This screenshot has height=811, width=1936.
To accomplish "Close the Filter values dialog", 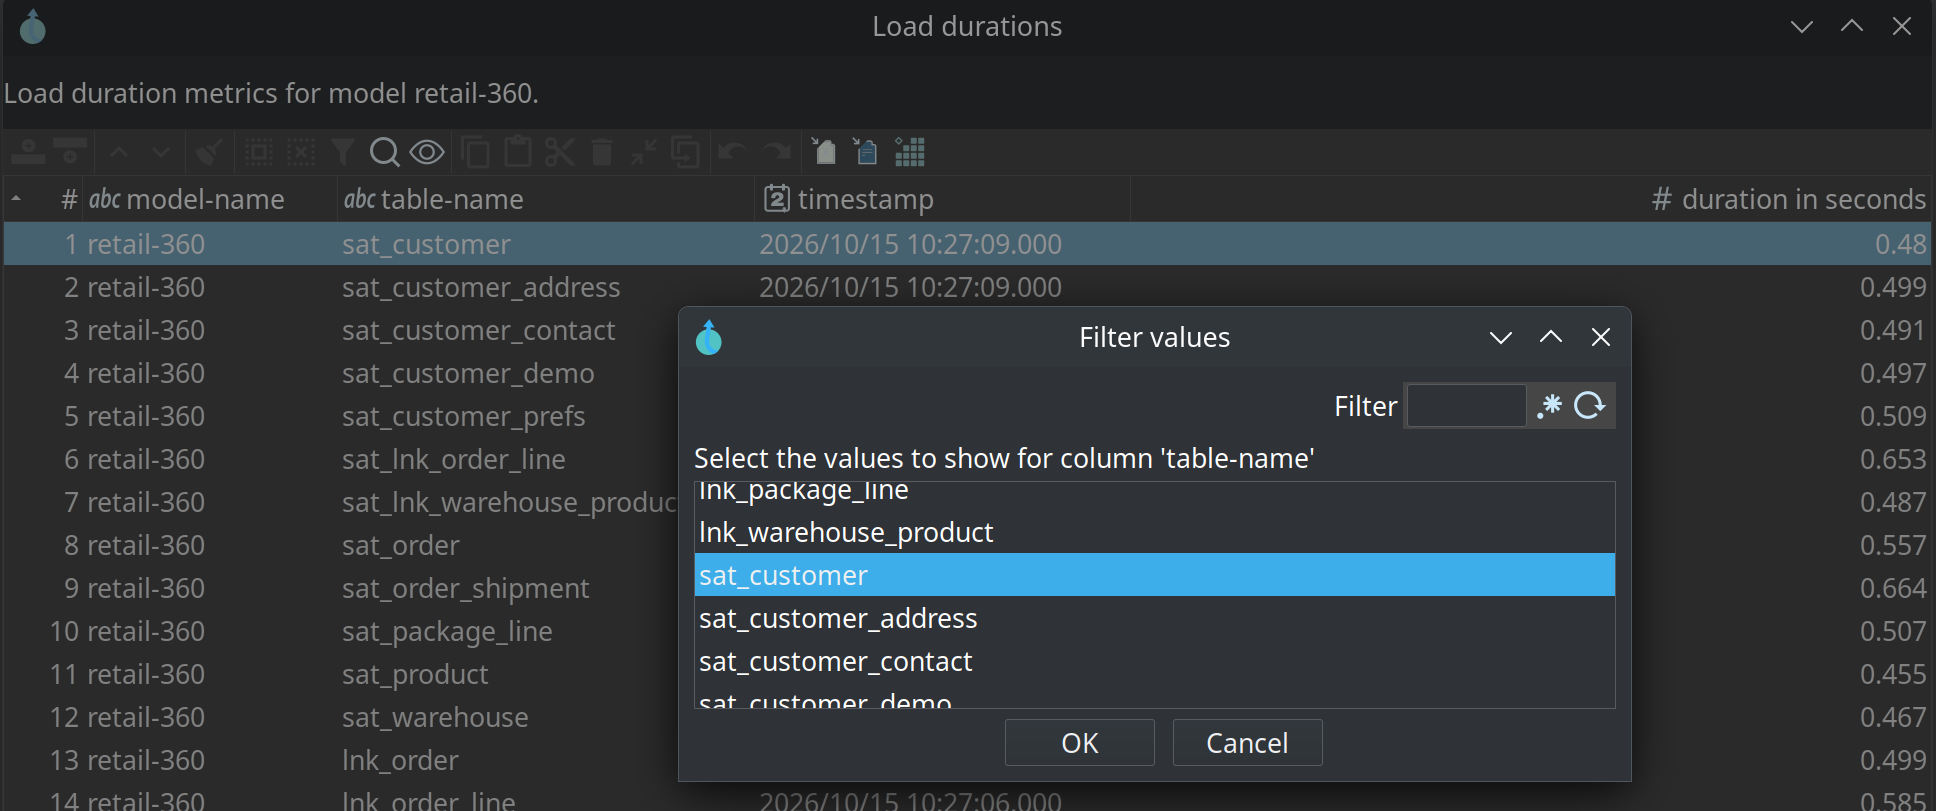I will point(1600,337).
